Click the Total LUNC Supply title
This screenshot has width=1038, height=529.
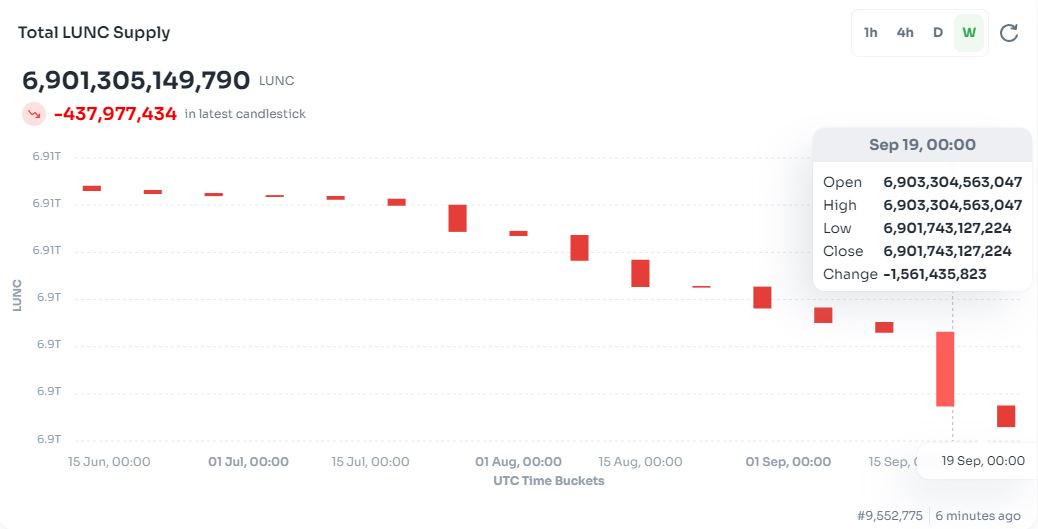pos(94,32)
